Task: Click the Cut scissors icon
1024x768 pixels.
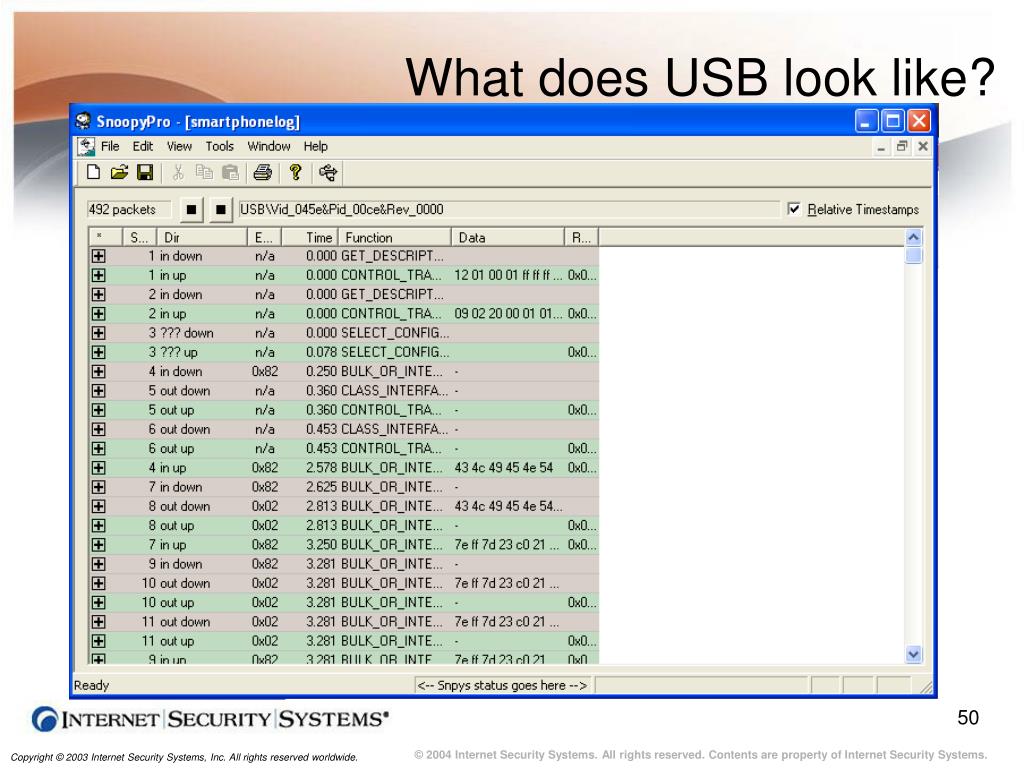Action: [x=178, y=172]
